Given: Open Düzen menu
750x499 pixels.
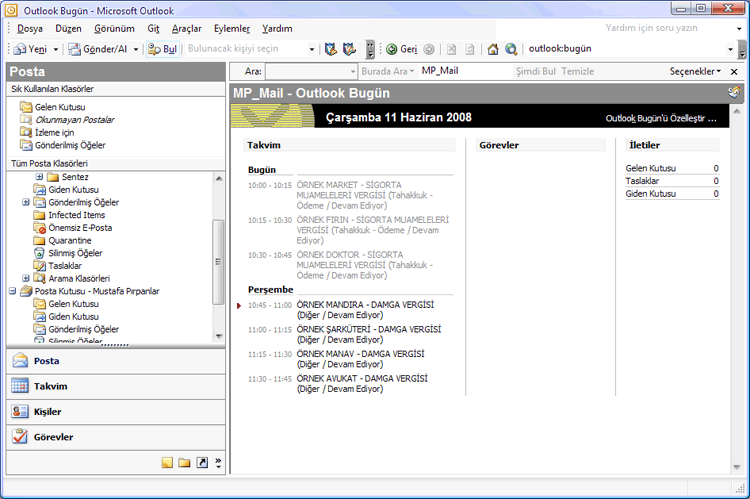Looking at the screenshot, I should 68,29.
